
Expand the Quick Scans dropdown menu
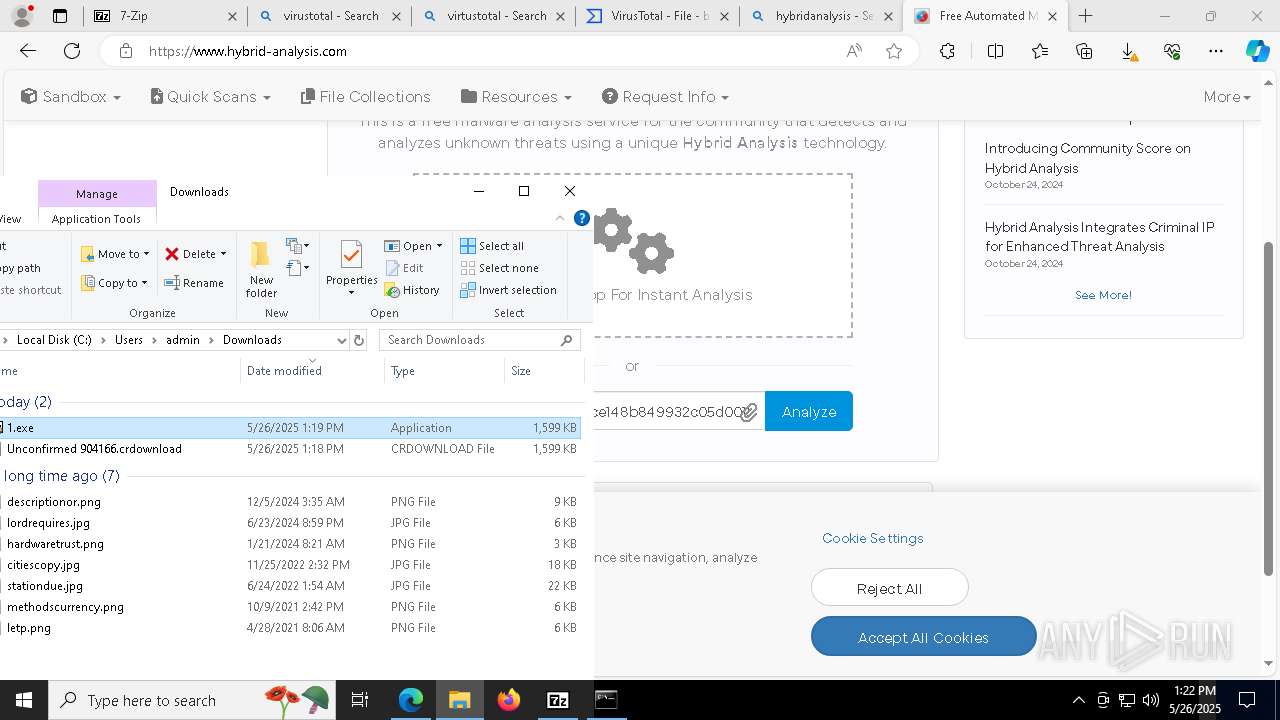point(210,96)
